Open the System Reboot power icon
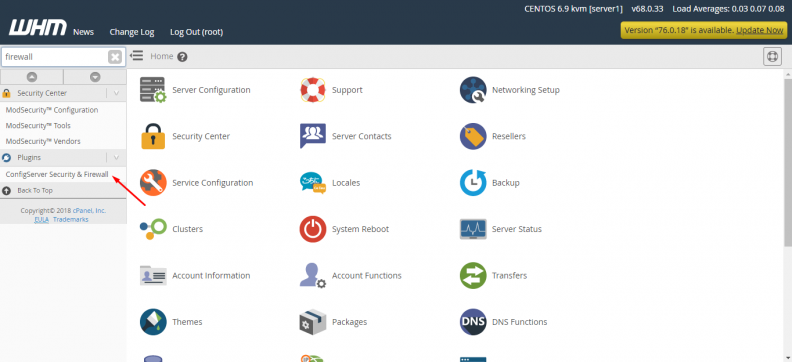 pyautogui.click(x=313, y=229)
